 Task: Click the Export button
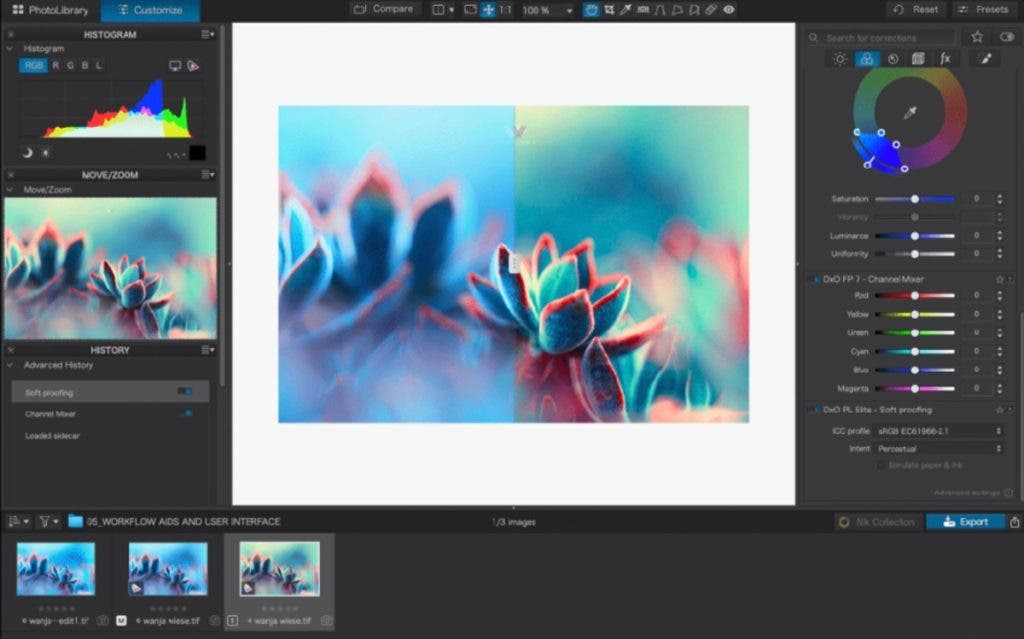pos(965,522)
